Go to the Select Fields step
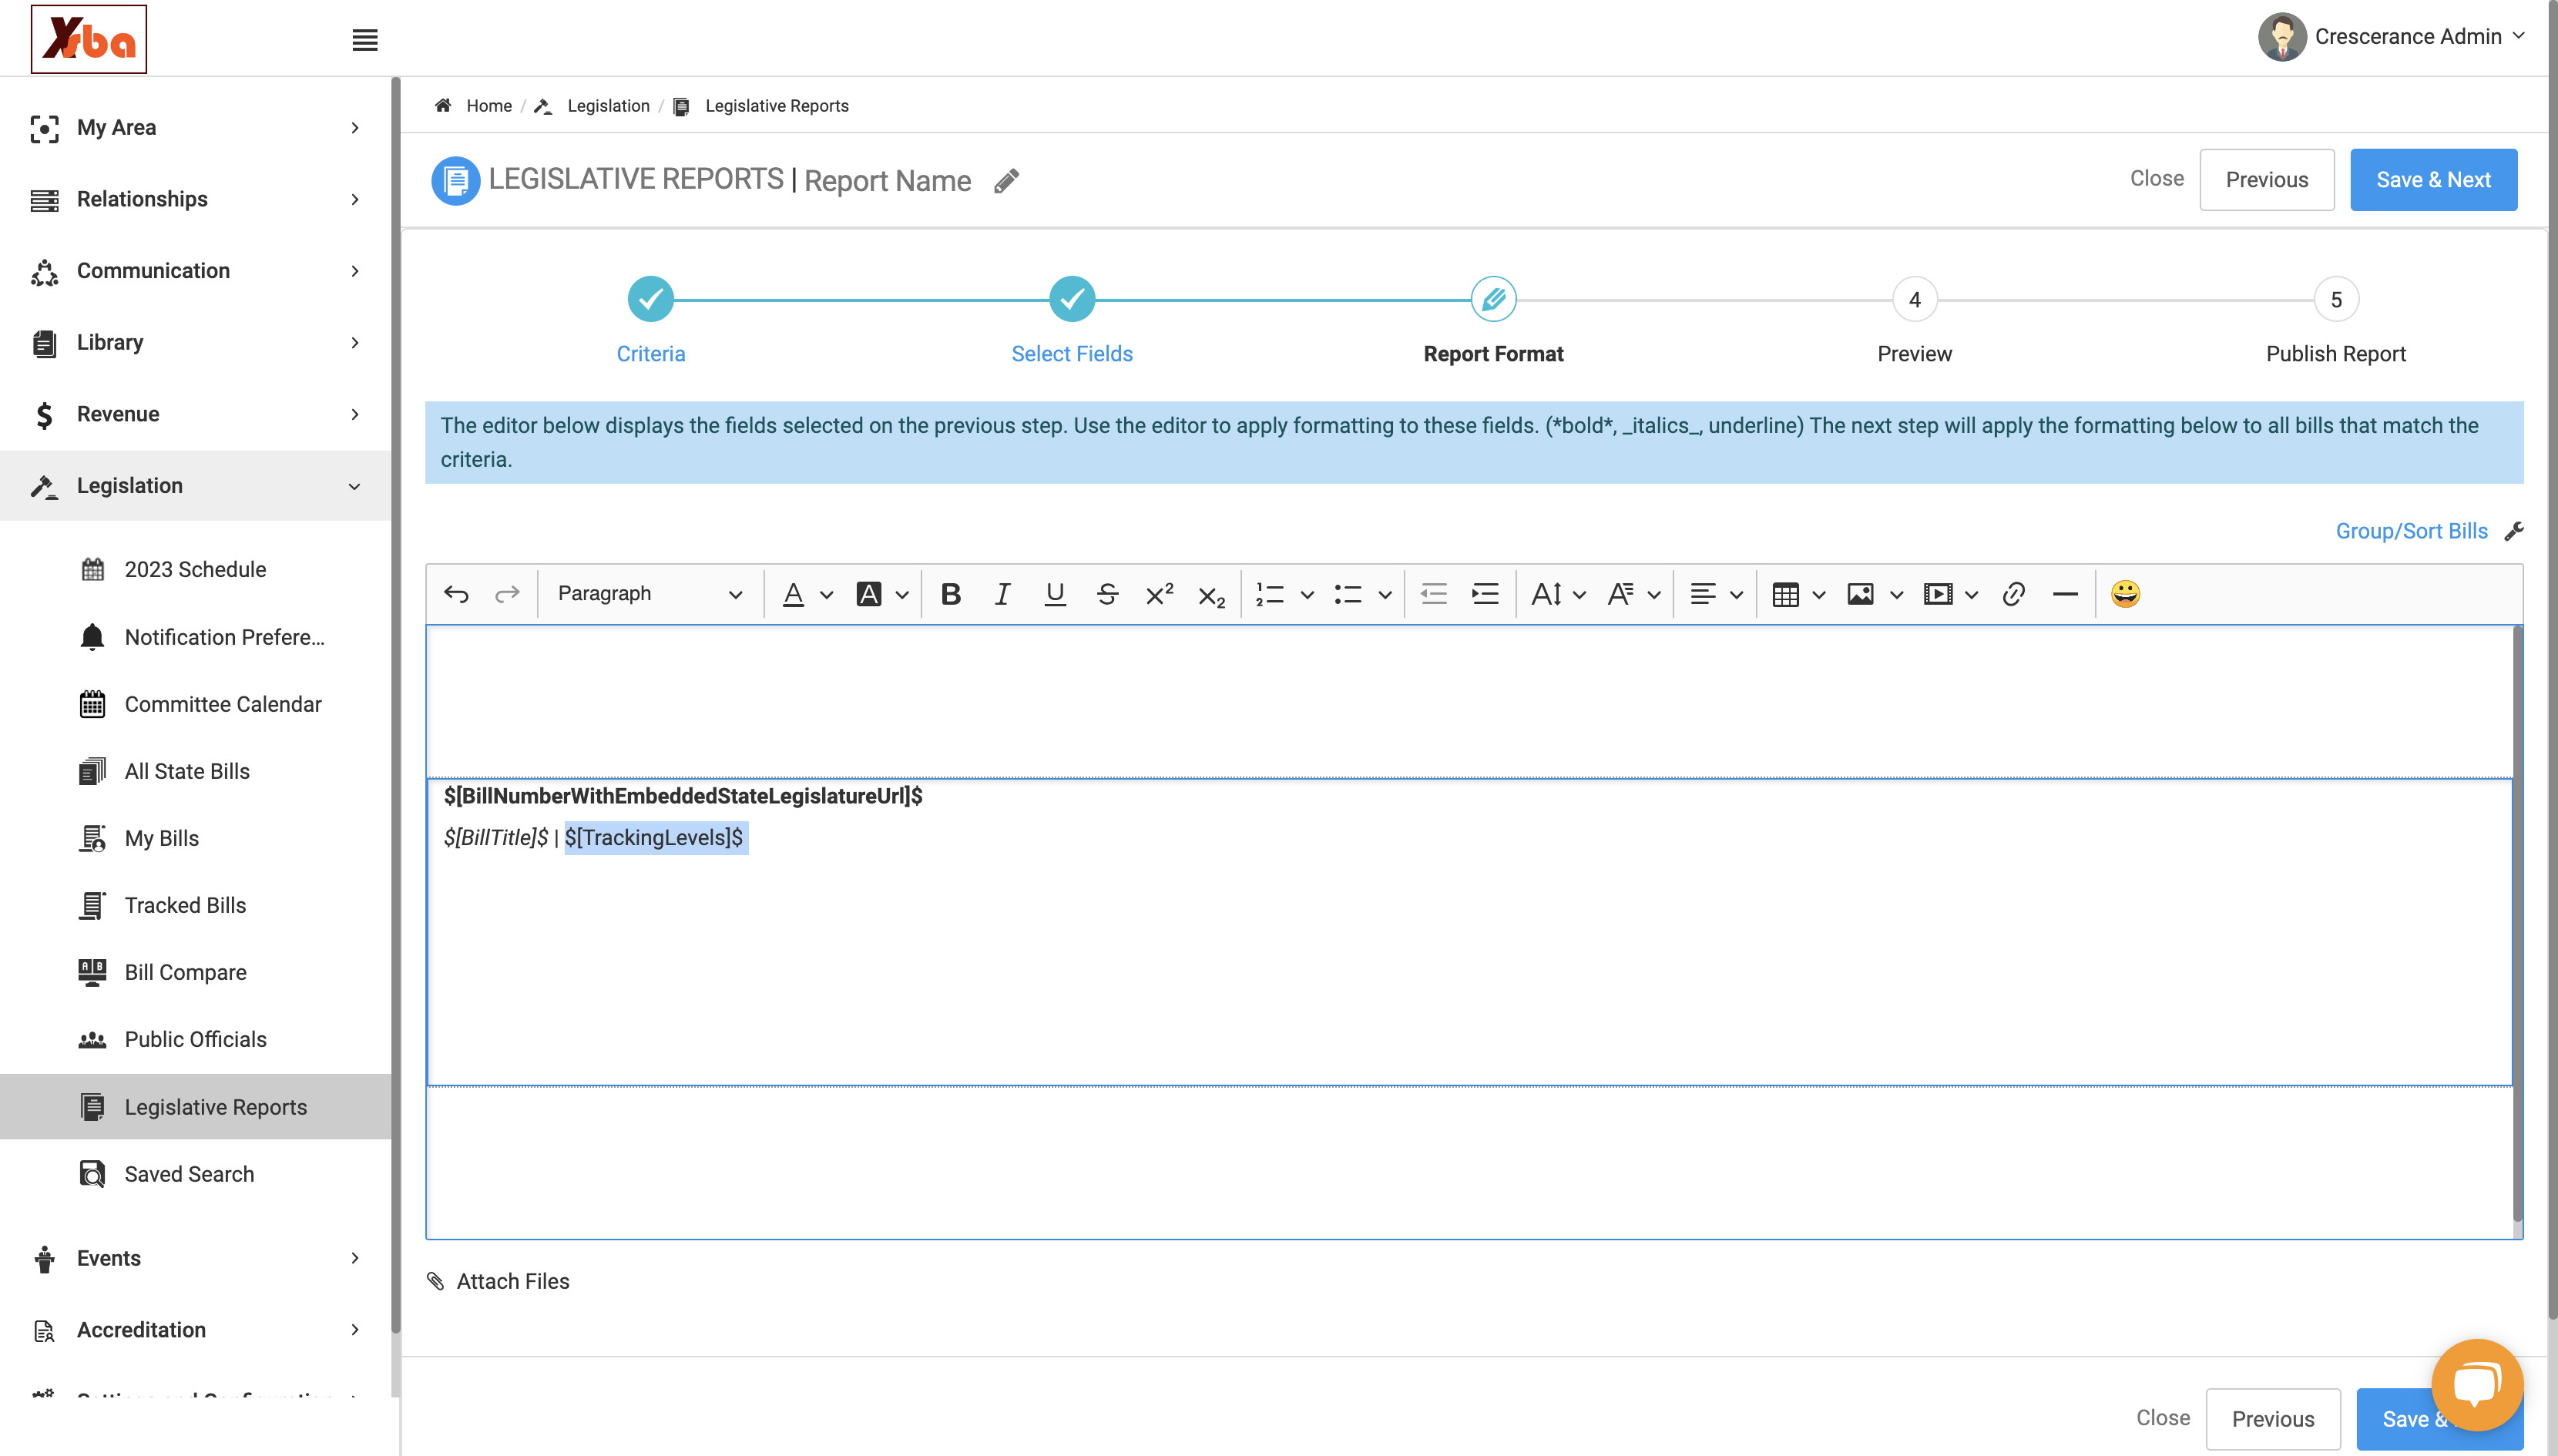The width and height of the screenshot is (2558, 1456). click(1072, 320)
